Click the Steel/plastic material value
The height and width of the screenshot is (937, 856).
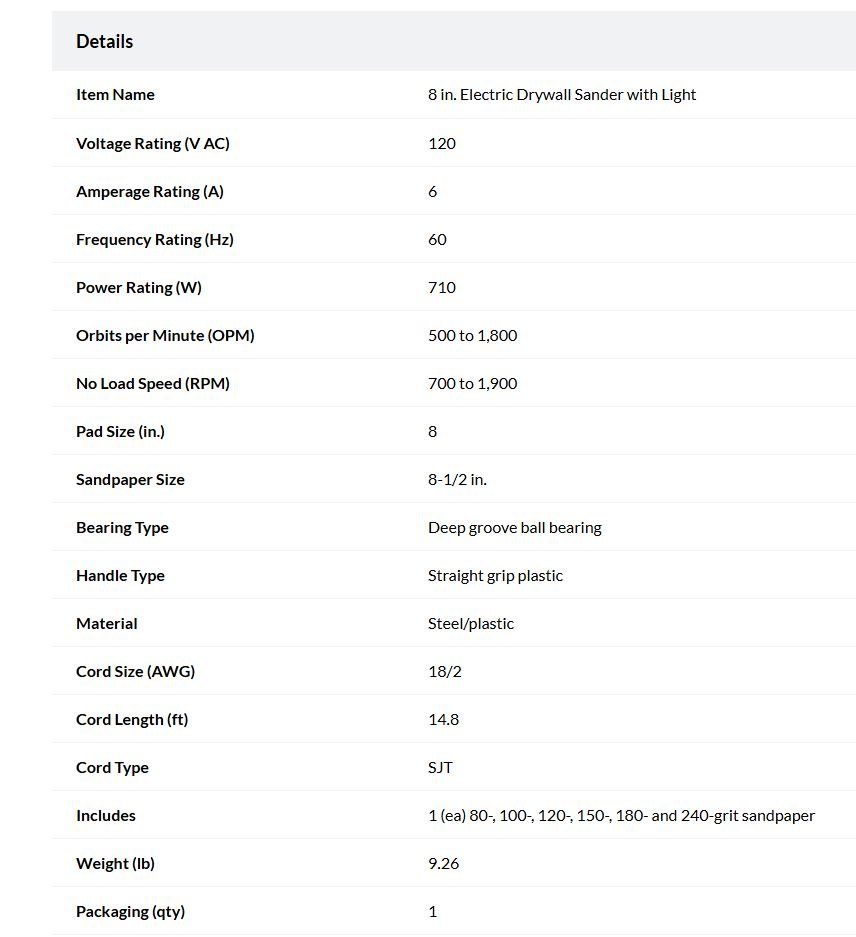pos(471,623)
